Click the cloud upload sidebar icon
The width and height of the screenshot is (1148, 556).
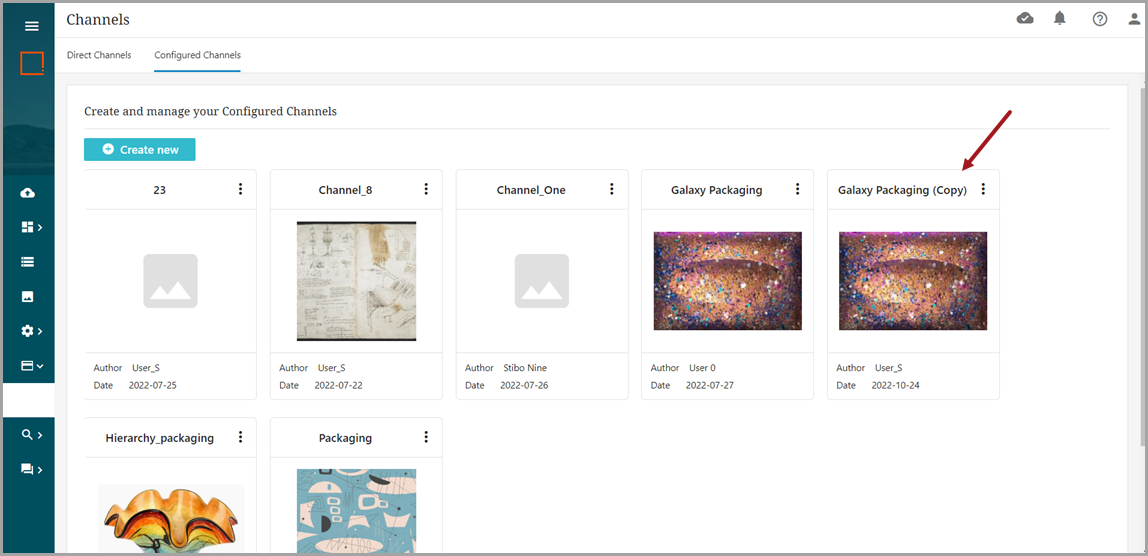point(28,193)
